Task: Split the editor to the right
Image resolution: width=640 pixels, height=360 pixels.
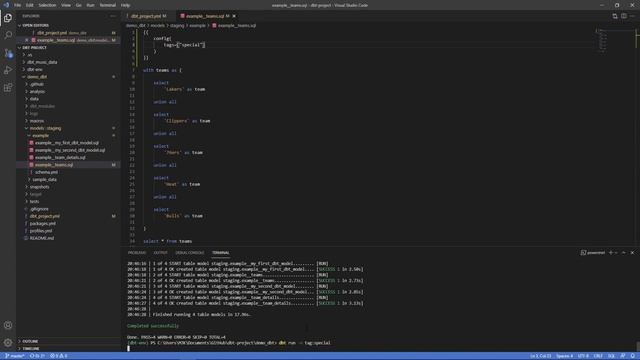Action: [x=624, y=16]
